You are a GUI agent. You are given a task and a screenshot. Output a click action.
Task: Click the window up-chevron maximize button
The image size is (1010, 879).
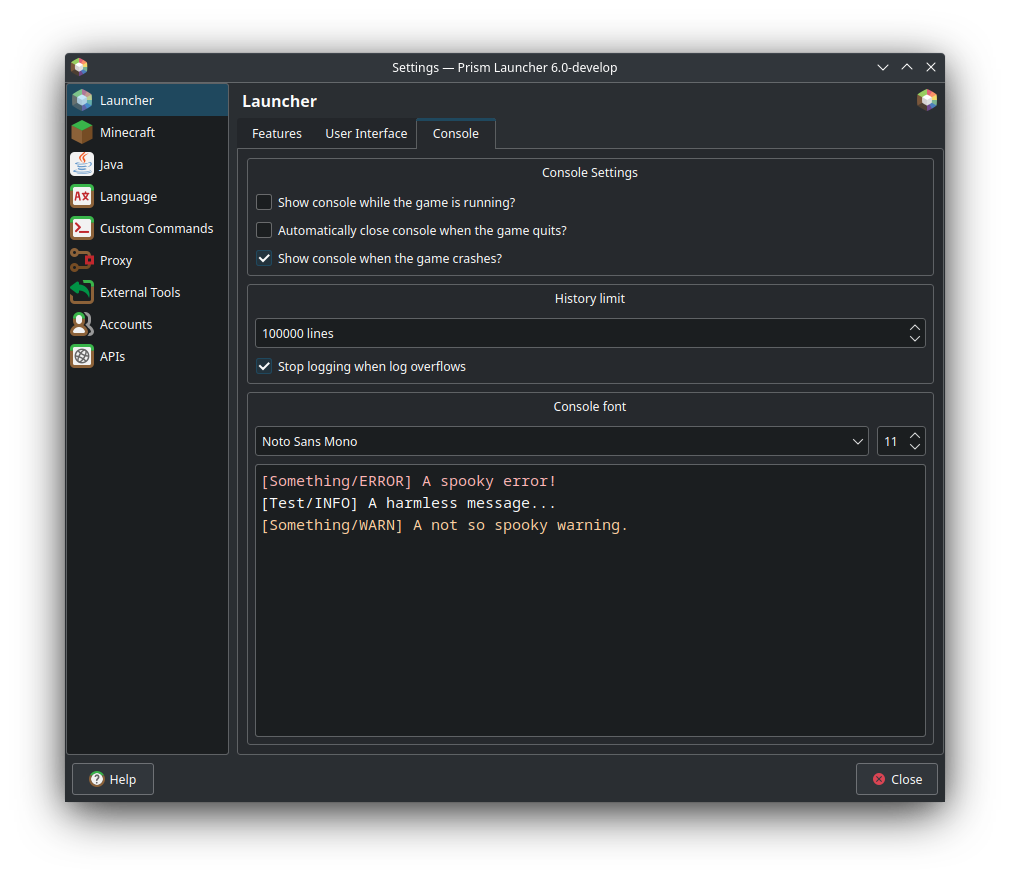tap(907, 67)
